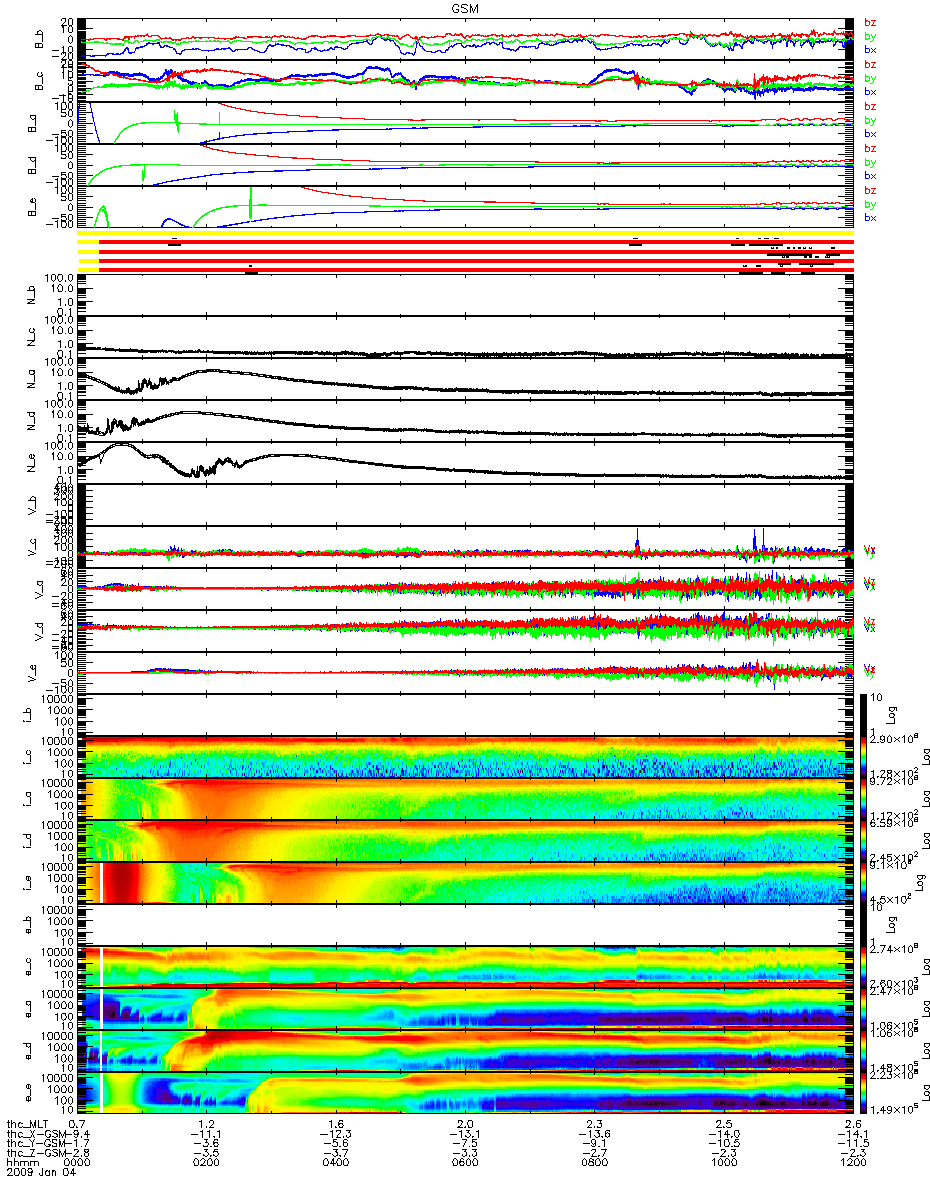Click the N_e density curve plot
Image resolution: width=930 pixels, height=1200 pixels.
coord(465,464)
